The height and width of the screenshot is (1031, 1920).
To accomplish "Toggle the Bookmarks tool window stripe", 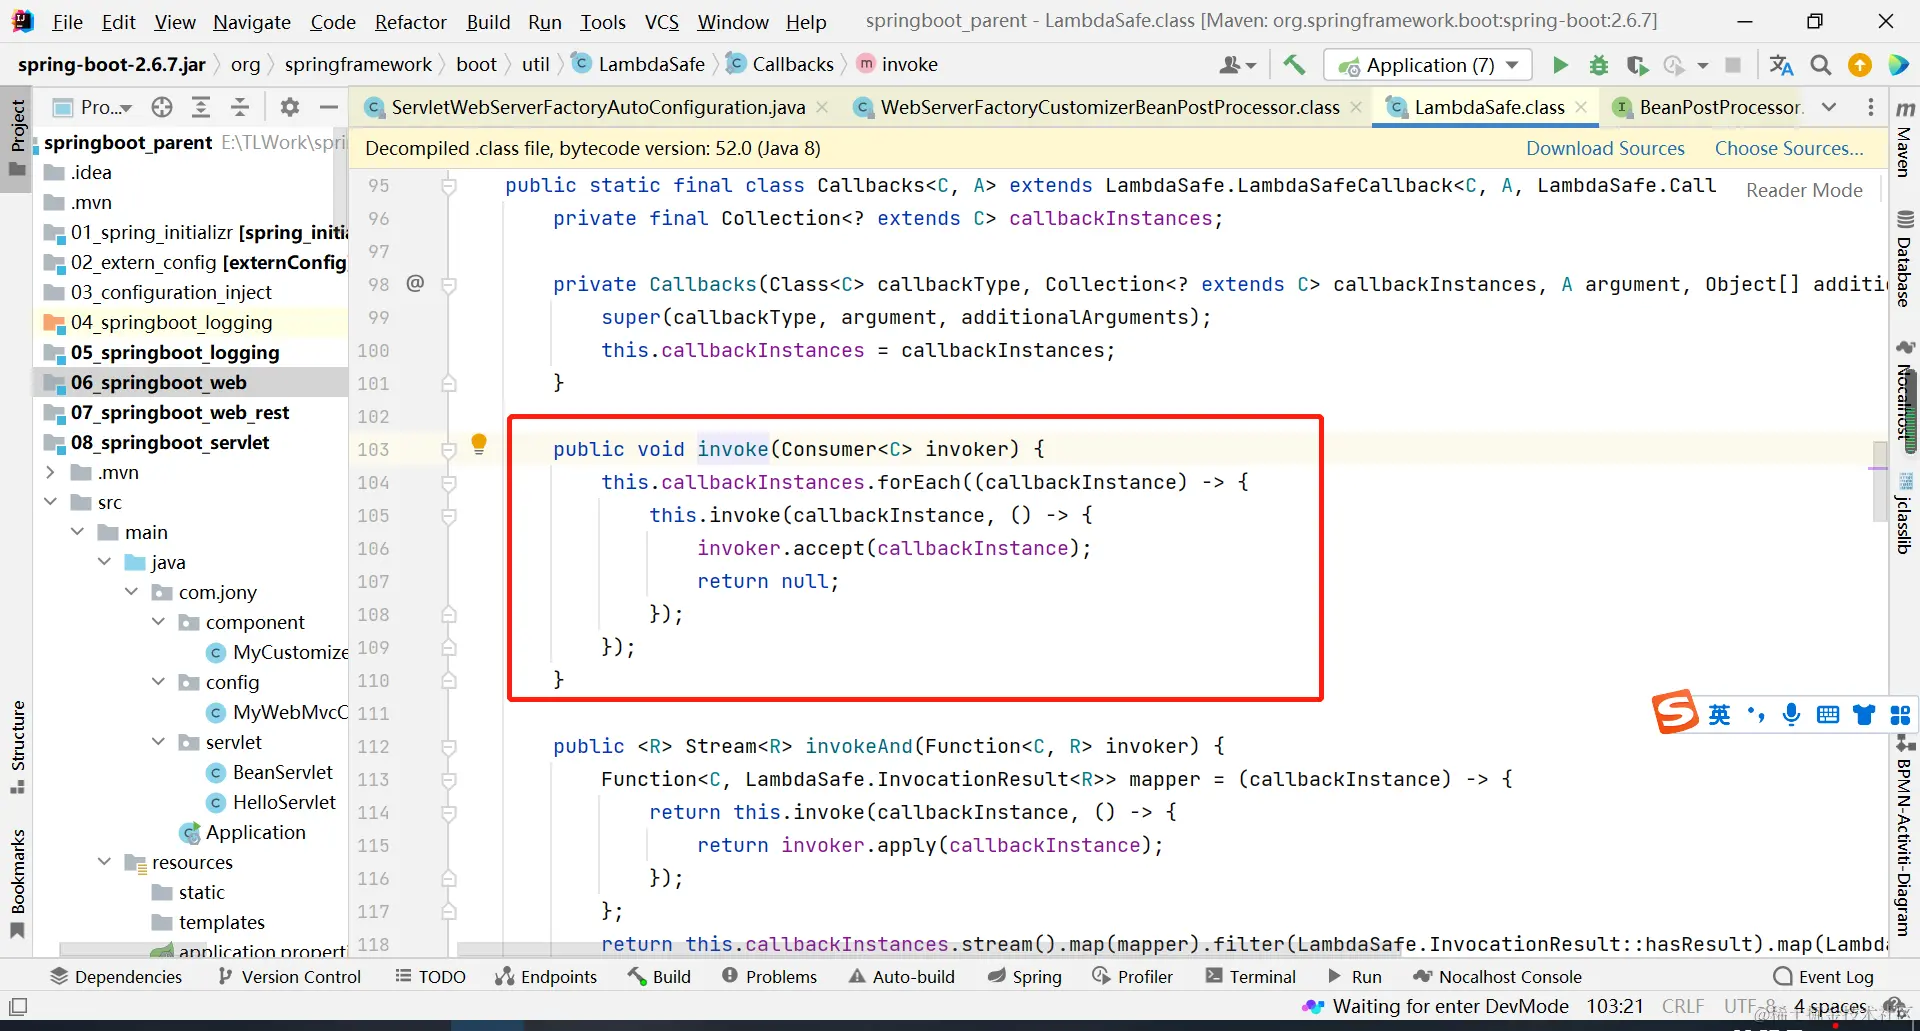I will point(17,882).
